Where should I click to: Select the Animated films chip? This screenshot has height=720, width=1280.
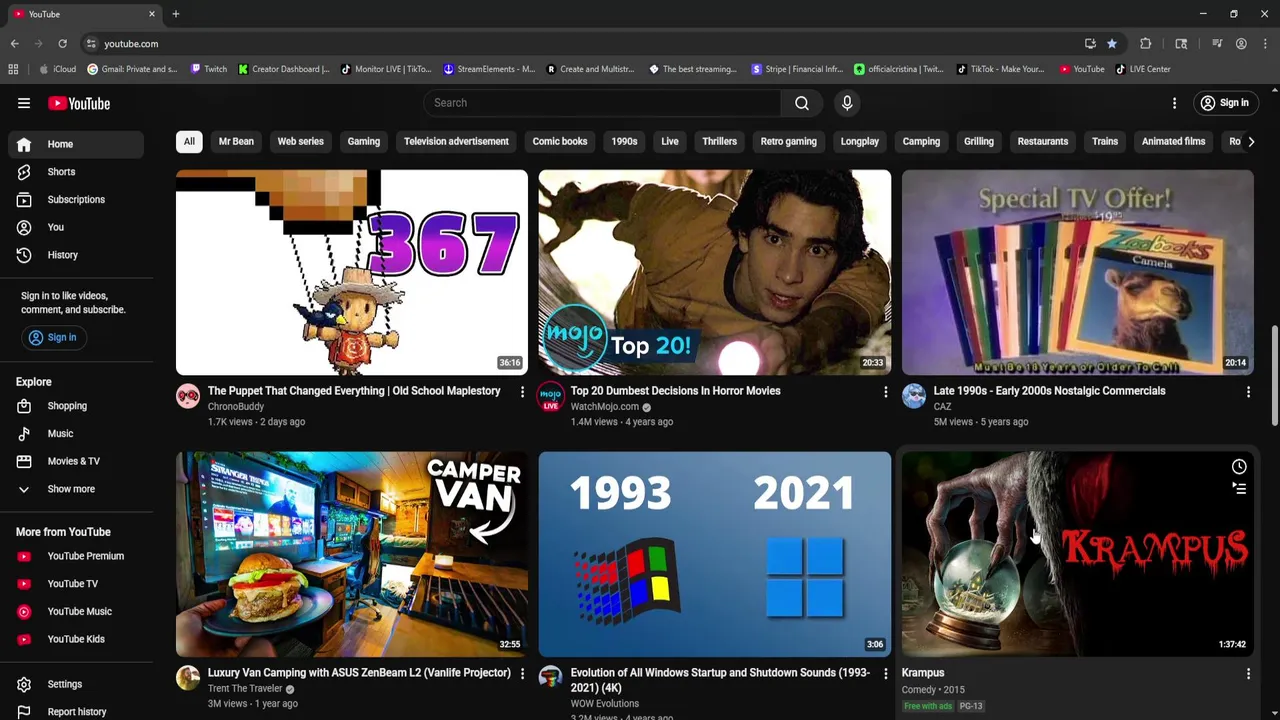pyautogui.click(x=1174, y=141)
